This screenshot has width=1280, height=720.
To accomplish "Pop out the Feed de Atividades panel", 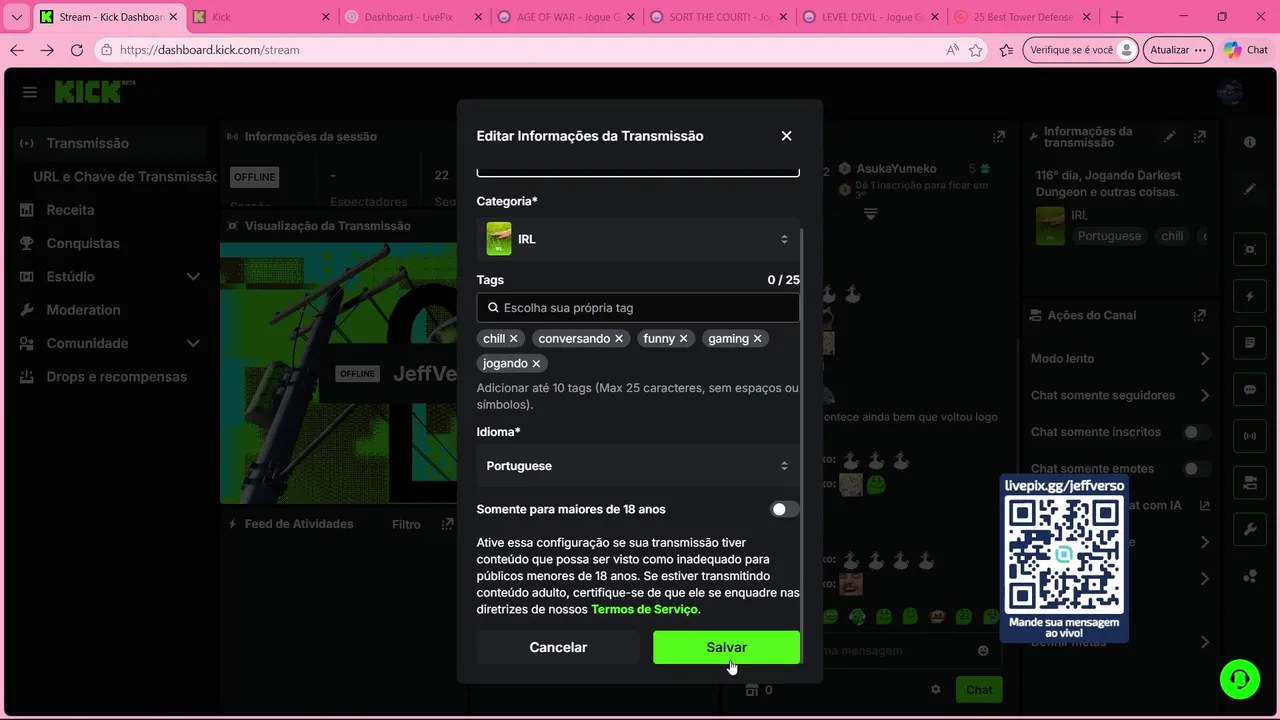I will pyautogui.click(x=447, y=524).
